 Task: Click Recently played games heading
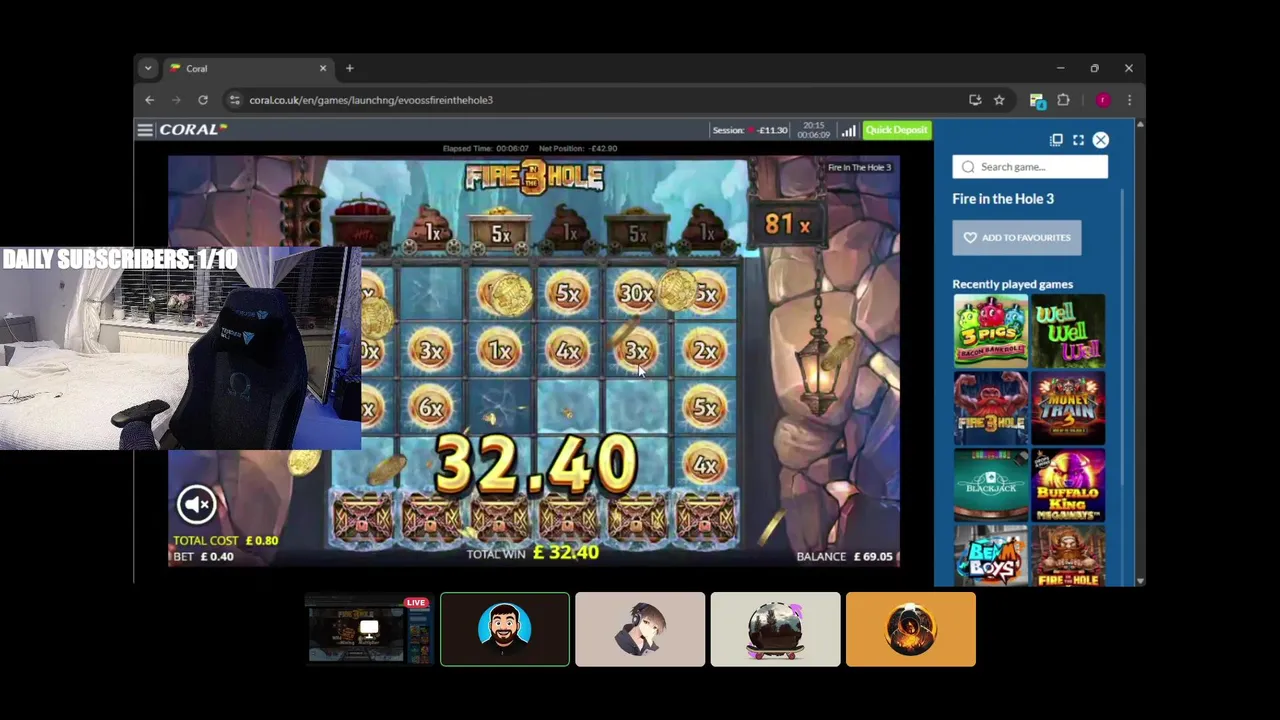click(1012, 284)
